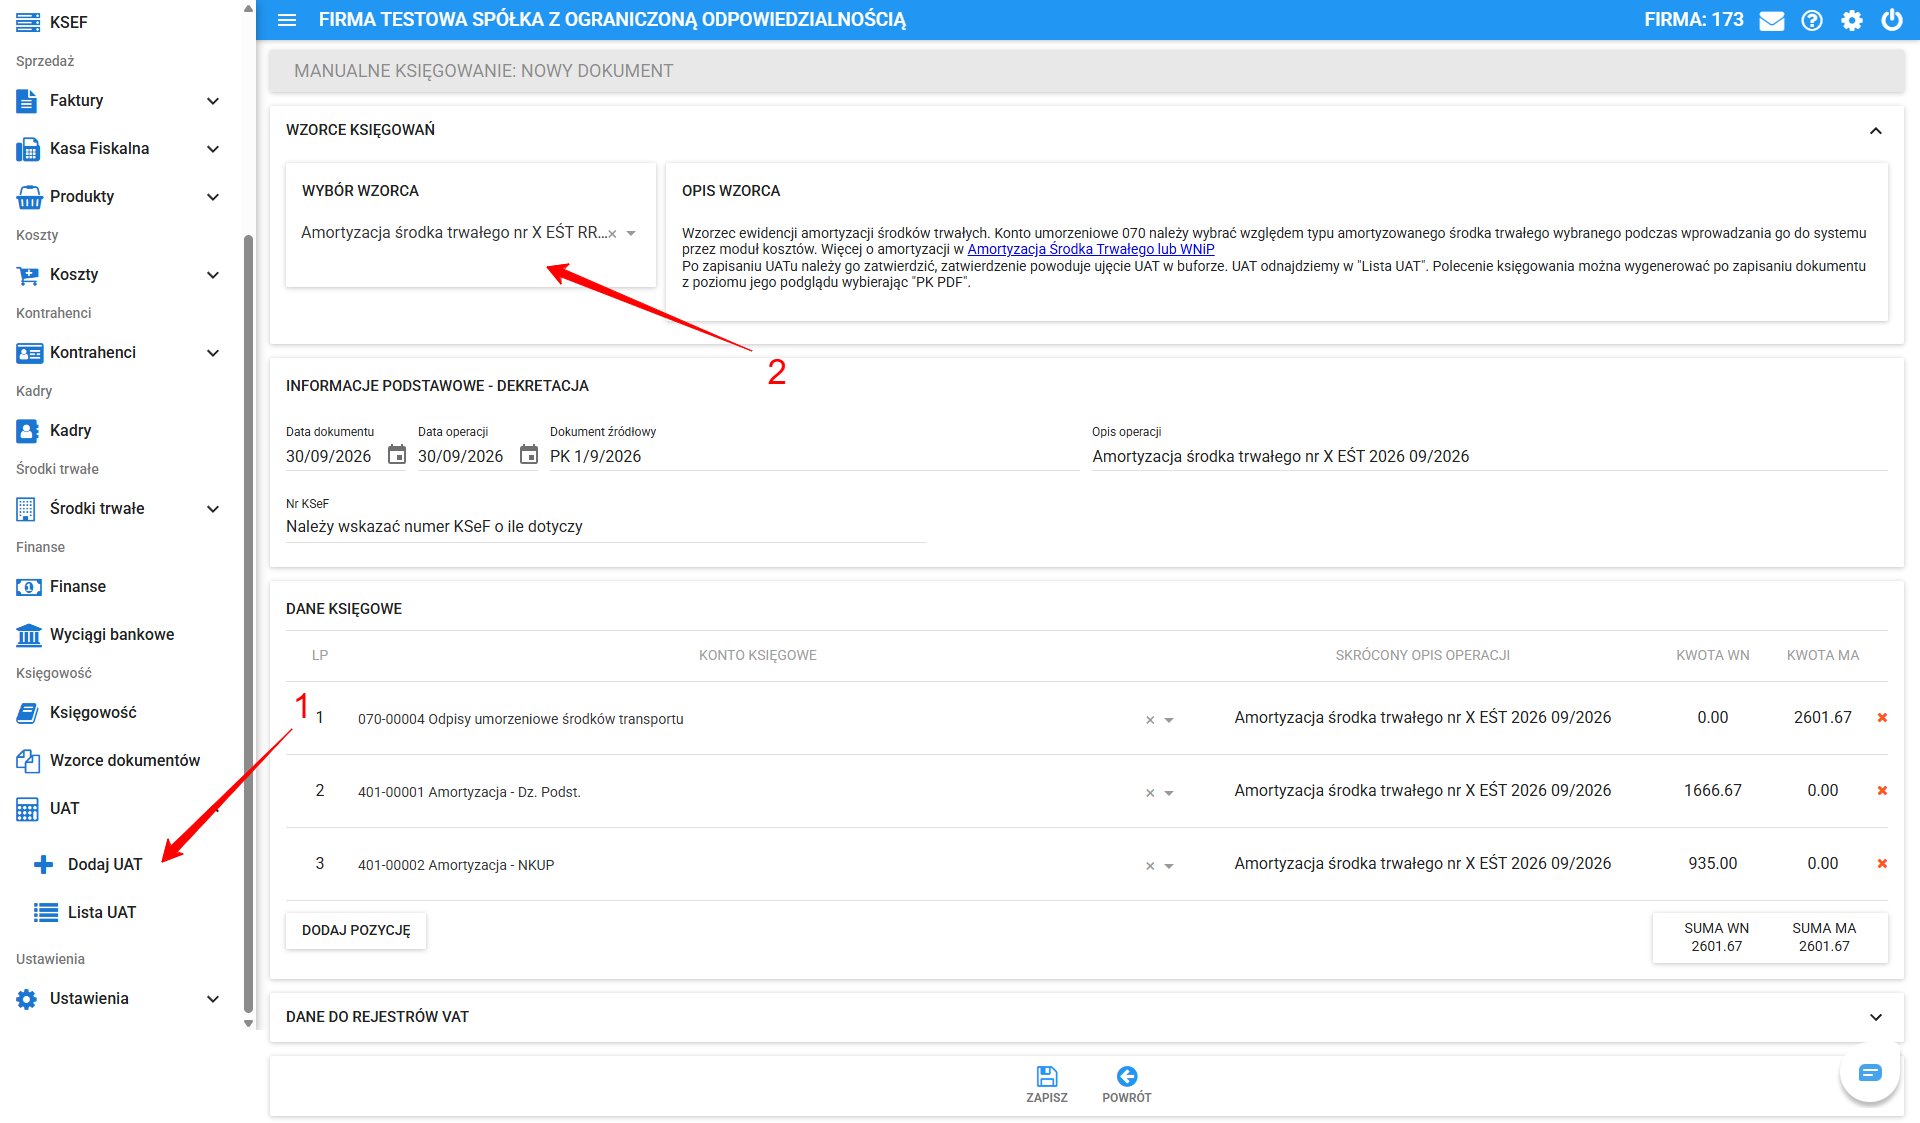The width and height of the screenshot is (1920, 1123).
Task: Click the Dokument źródłowy field
Action: pyautogui.click(x=814, y=456)
